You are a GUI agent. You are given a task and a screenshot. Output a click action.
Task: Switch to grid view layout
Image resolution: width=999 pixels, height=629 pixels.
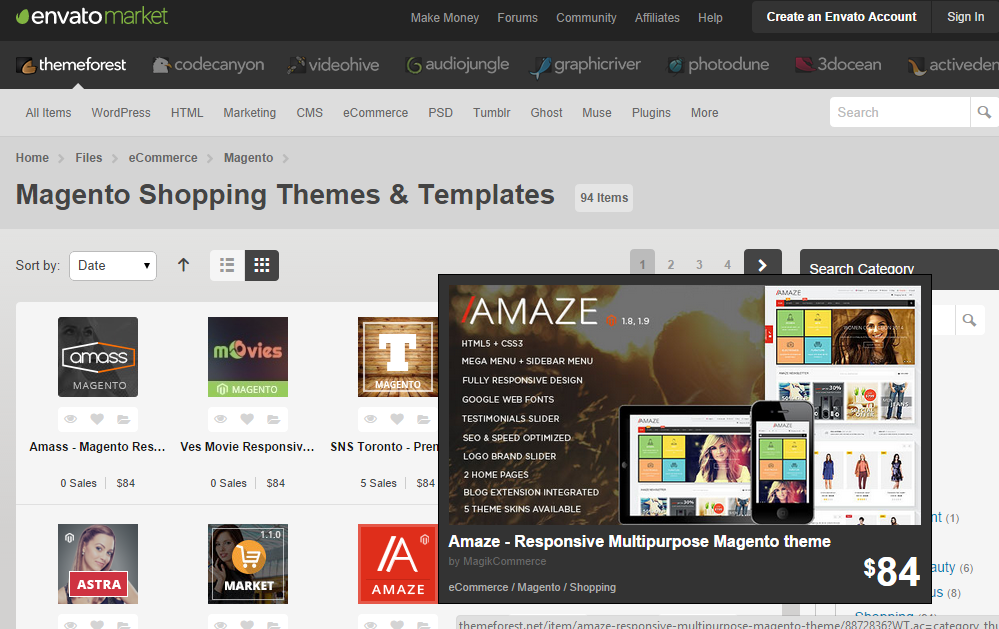click(262, 265)
